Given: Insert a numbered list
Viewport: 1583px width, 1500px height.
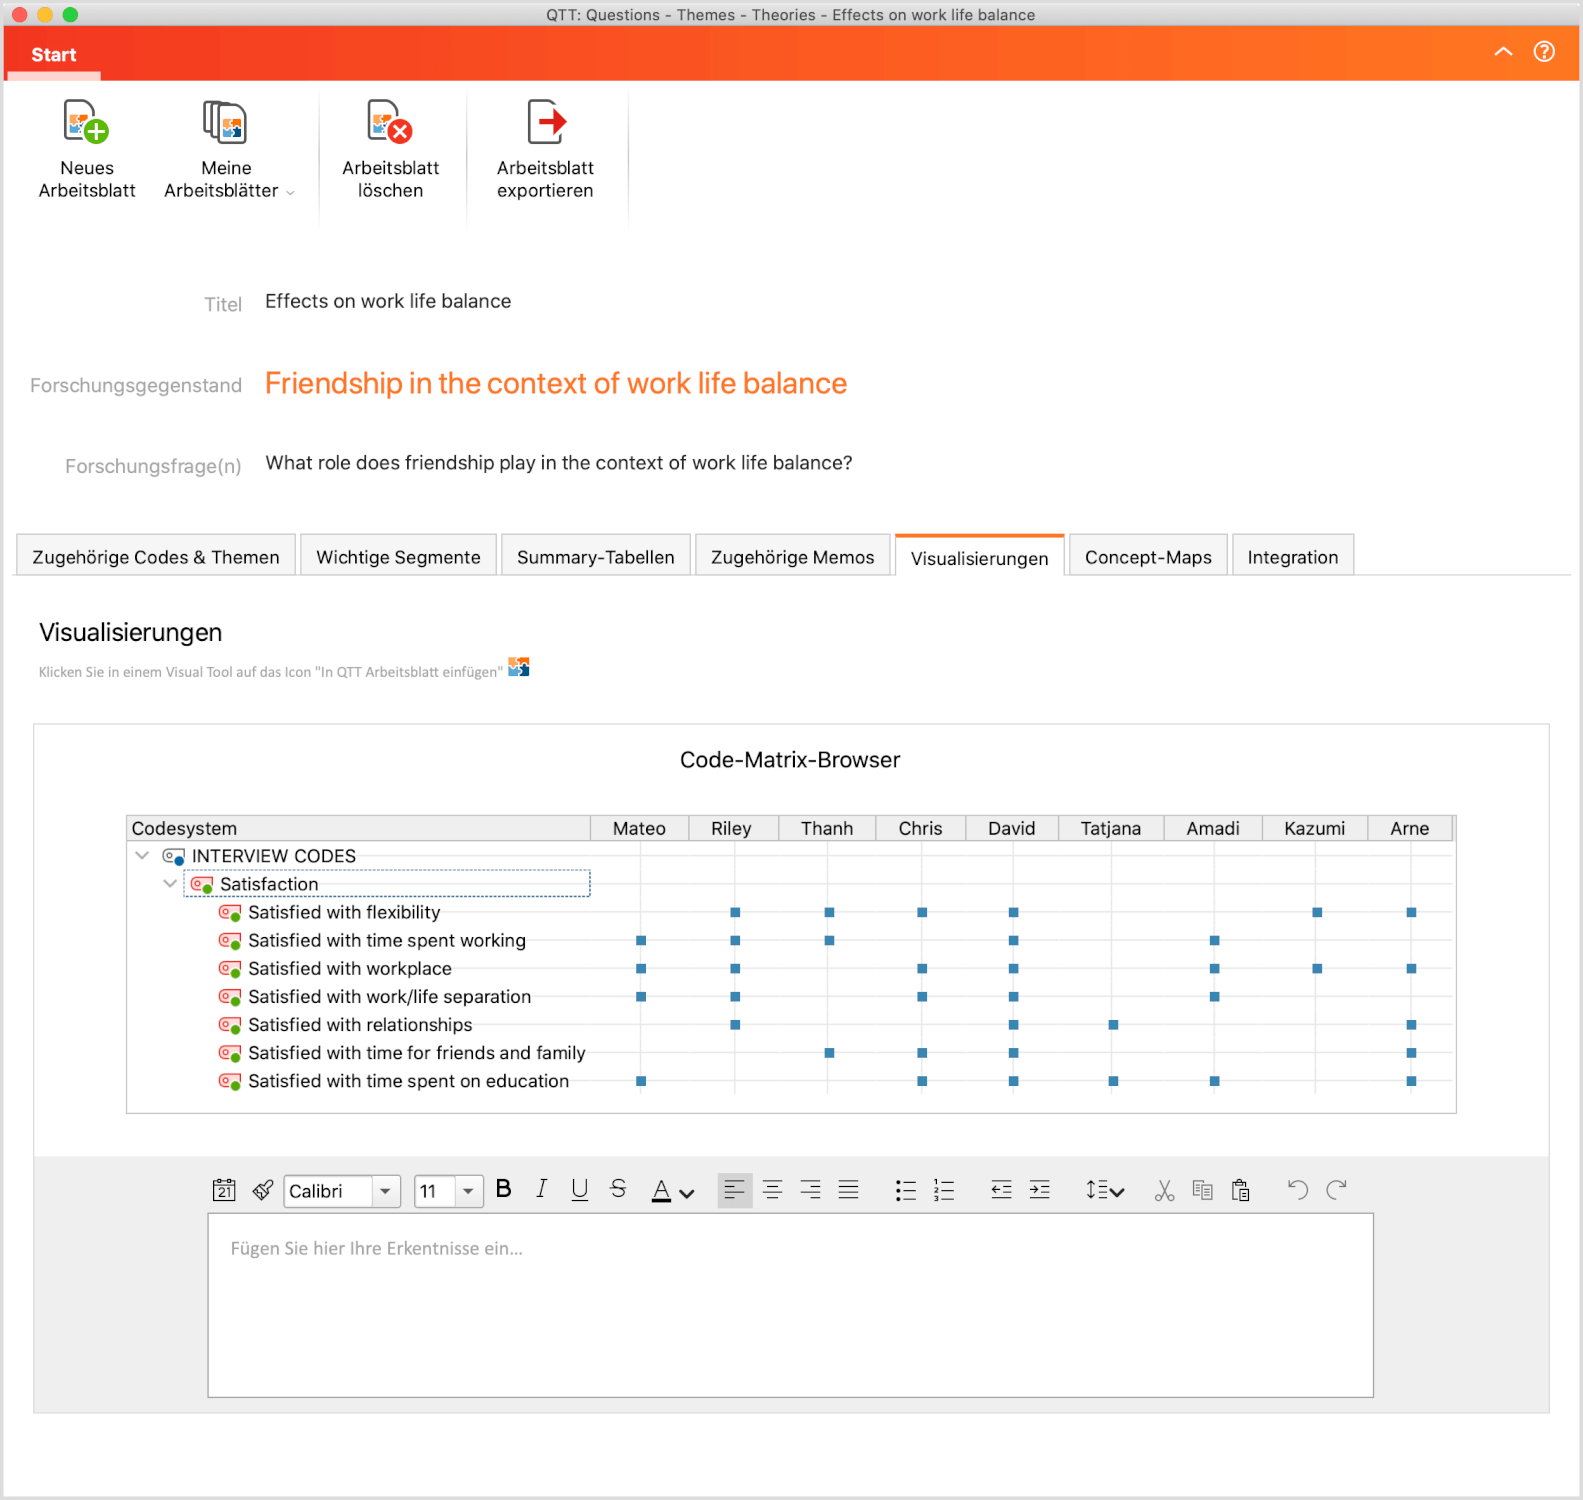Looking at the screenshot, I should pos(944,1190).
